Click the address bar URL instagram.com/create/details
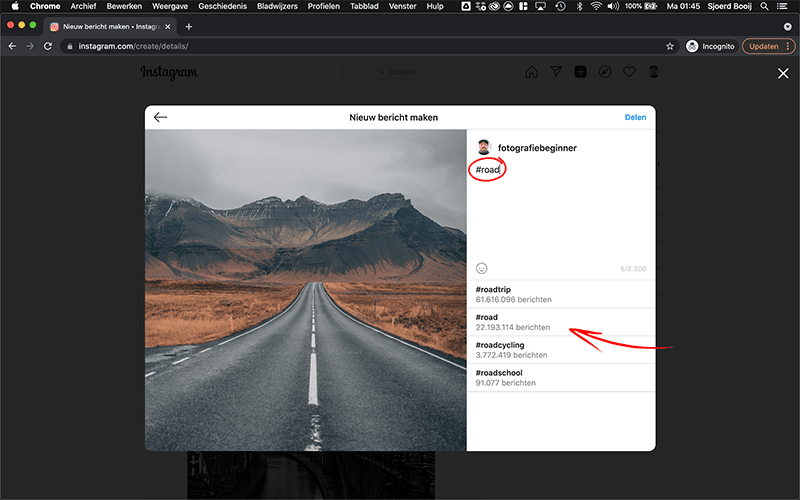The height and width of the screenshot is (500, 800). [133, 46]
